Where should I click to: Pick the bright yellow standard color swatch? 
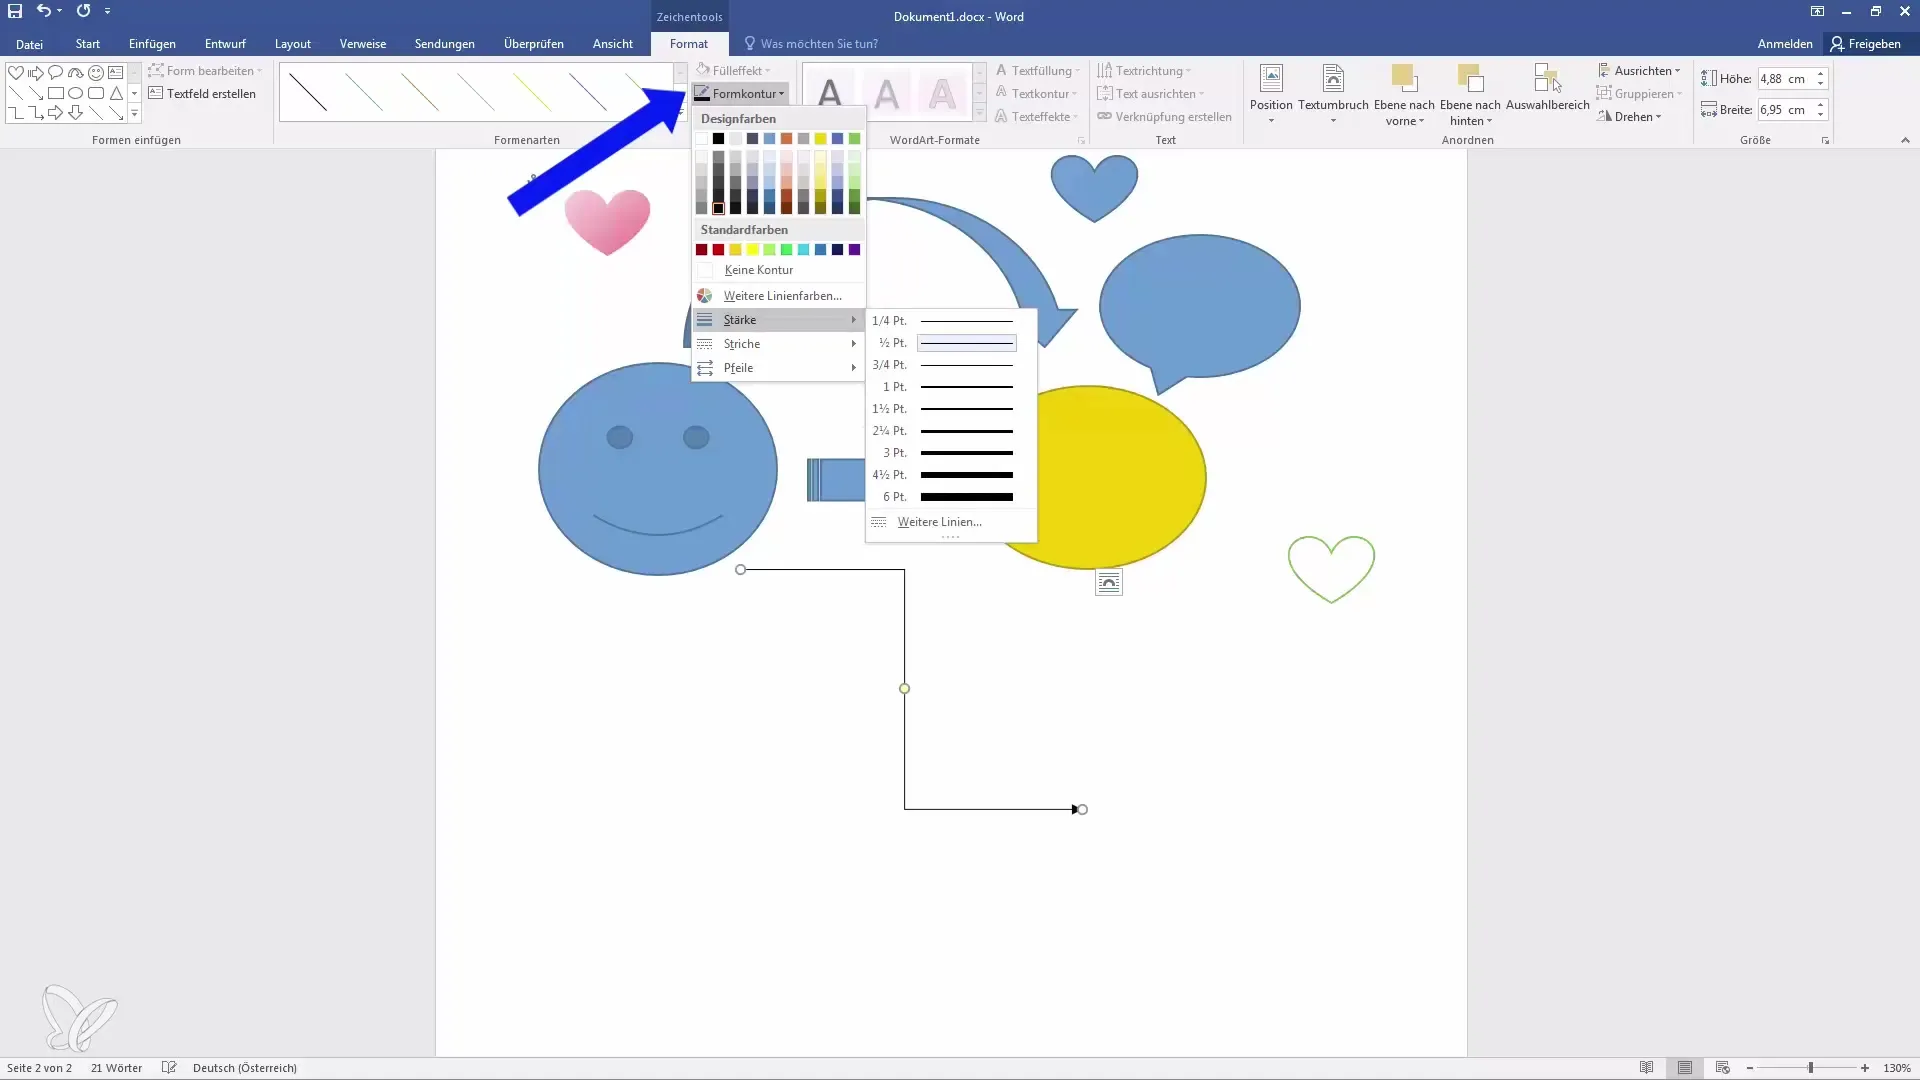tap(752, 250)
